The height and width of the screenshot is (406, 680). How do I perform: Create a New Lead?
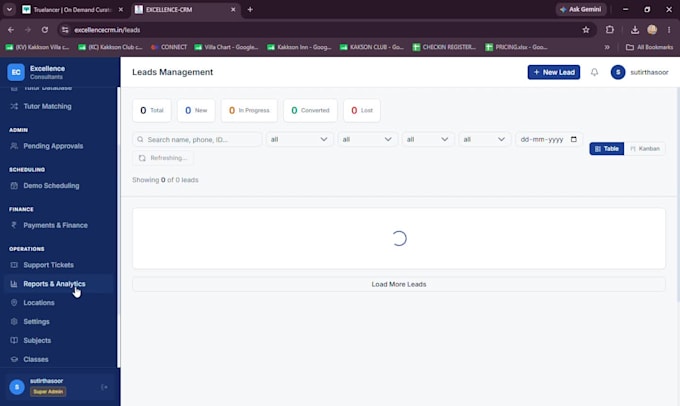pyautogui.click(x=554, y=72)
